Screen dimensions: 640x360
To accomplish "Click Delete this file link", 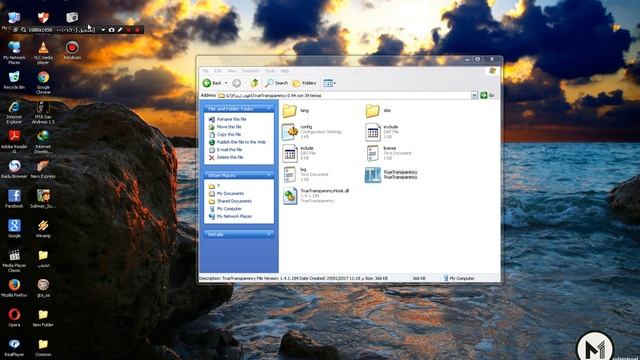I will (x=230, y=157).
